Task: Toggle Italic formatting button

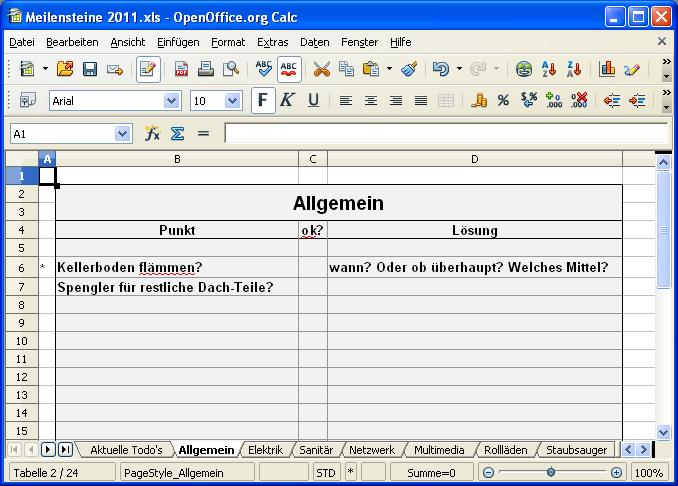Action: 287,100
